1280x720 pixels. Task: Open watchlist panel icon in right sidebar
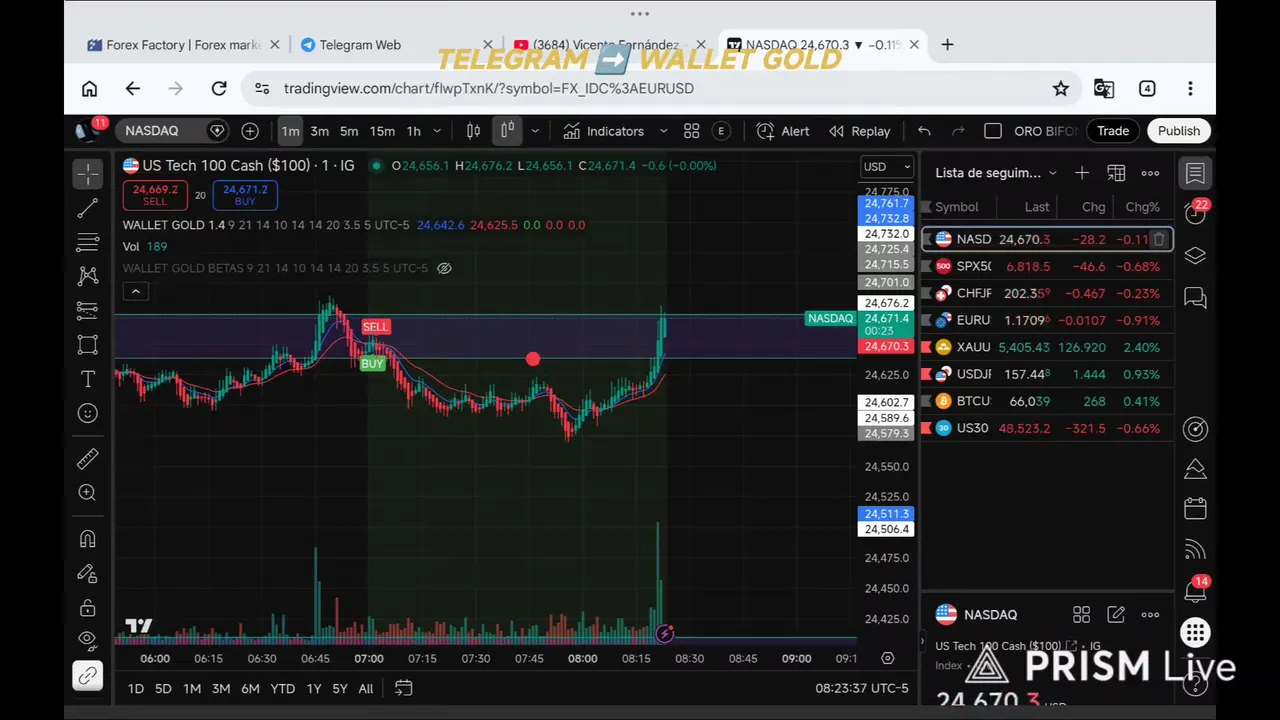pos(1195,173)
